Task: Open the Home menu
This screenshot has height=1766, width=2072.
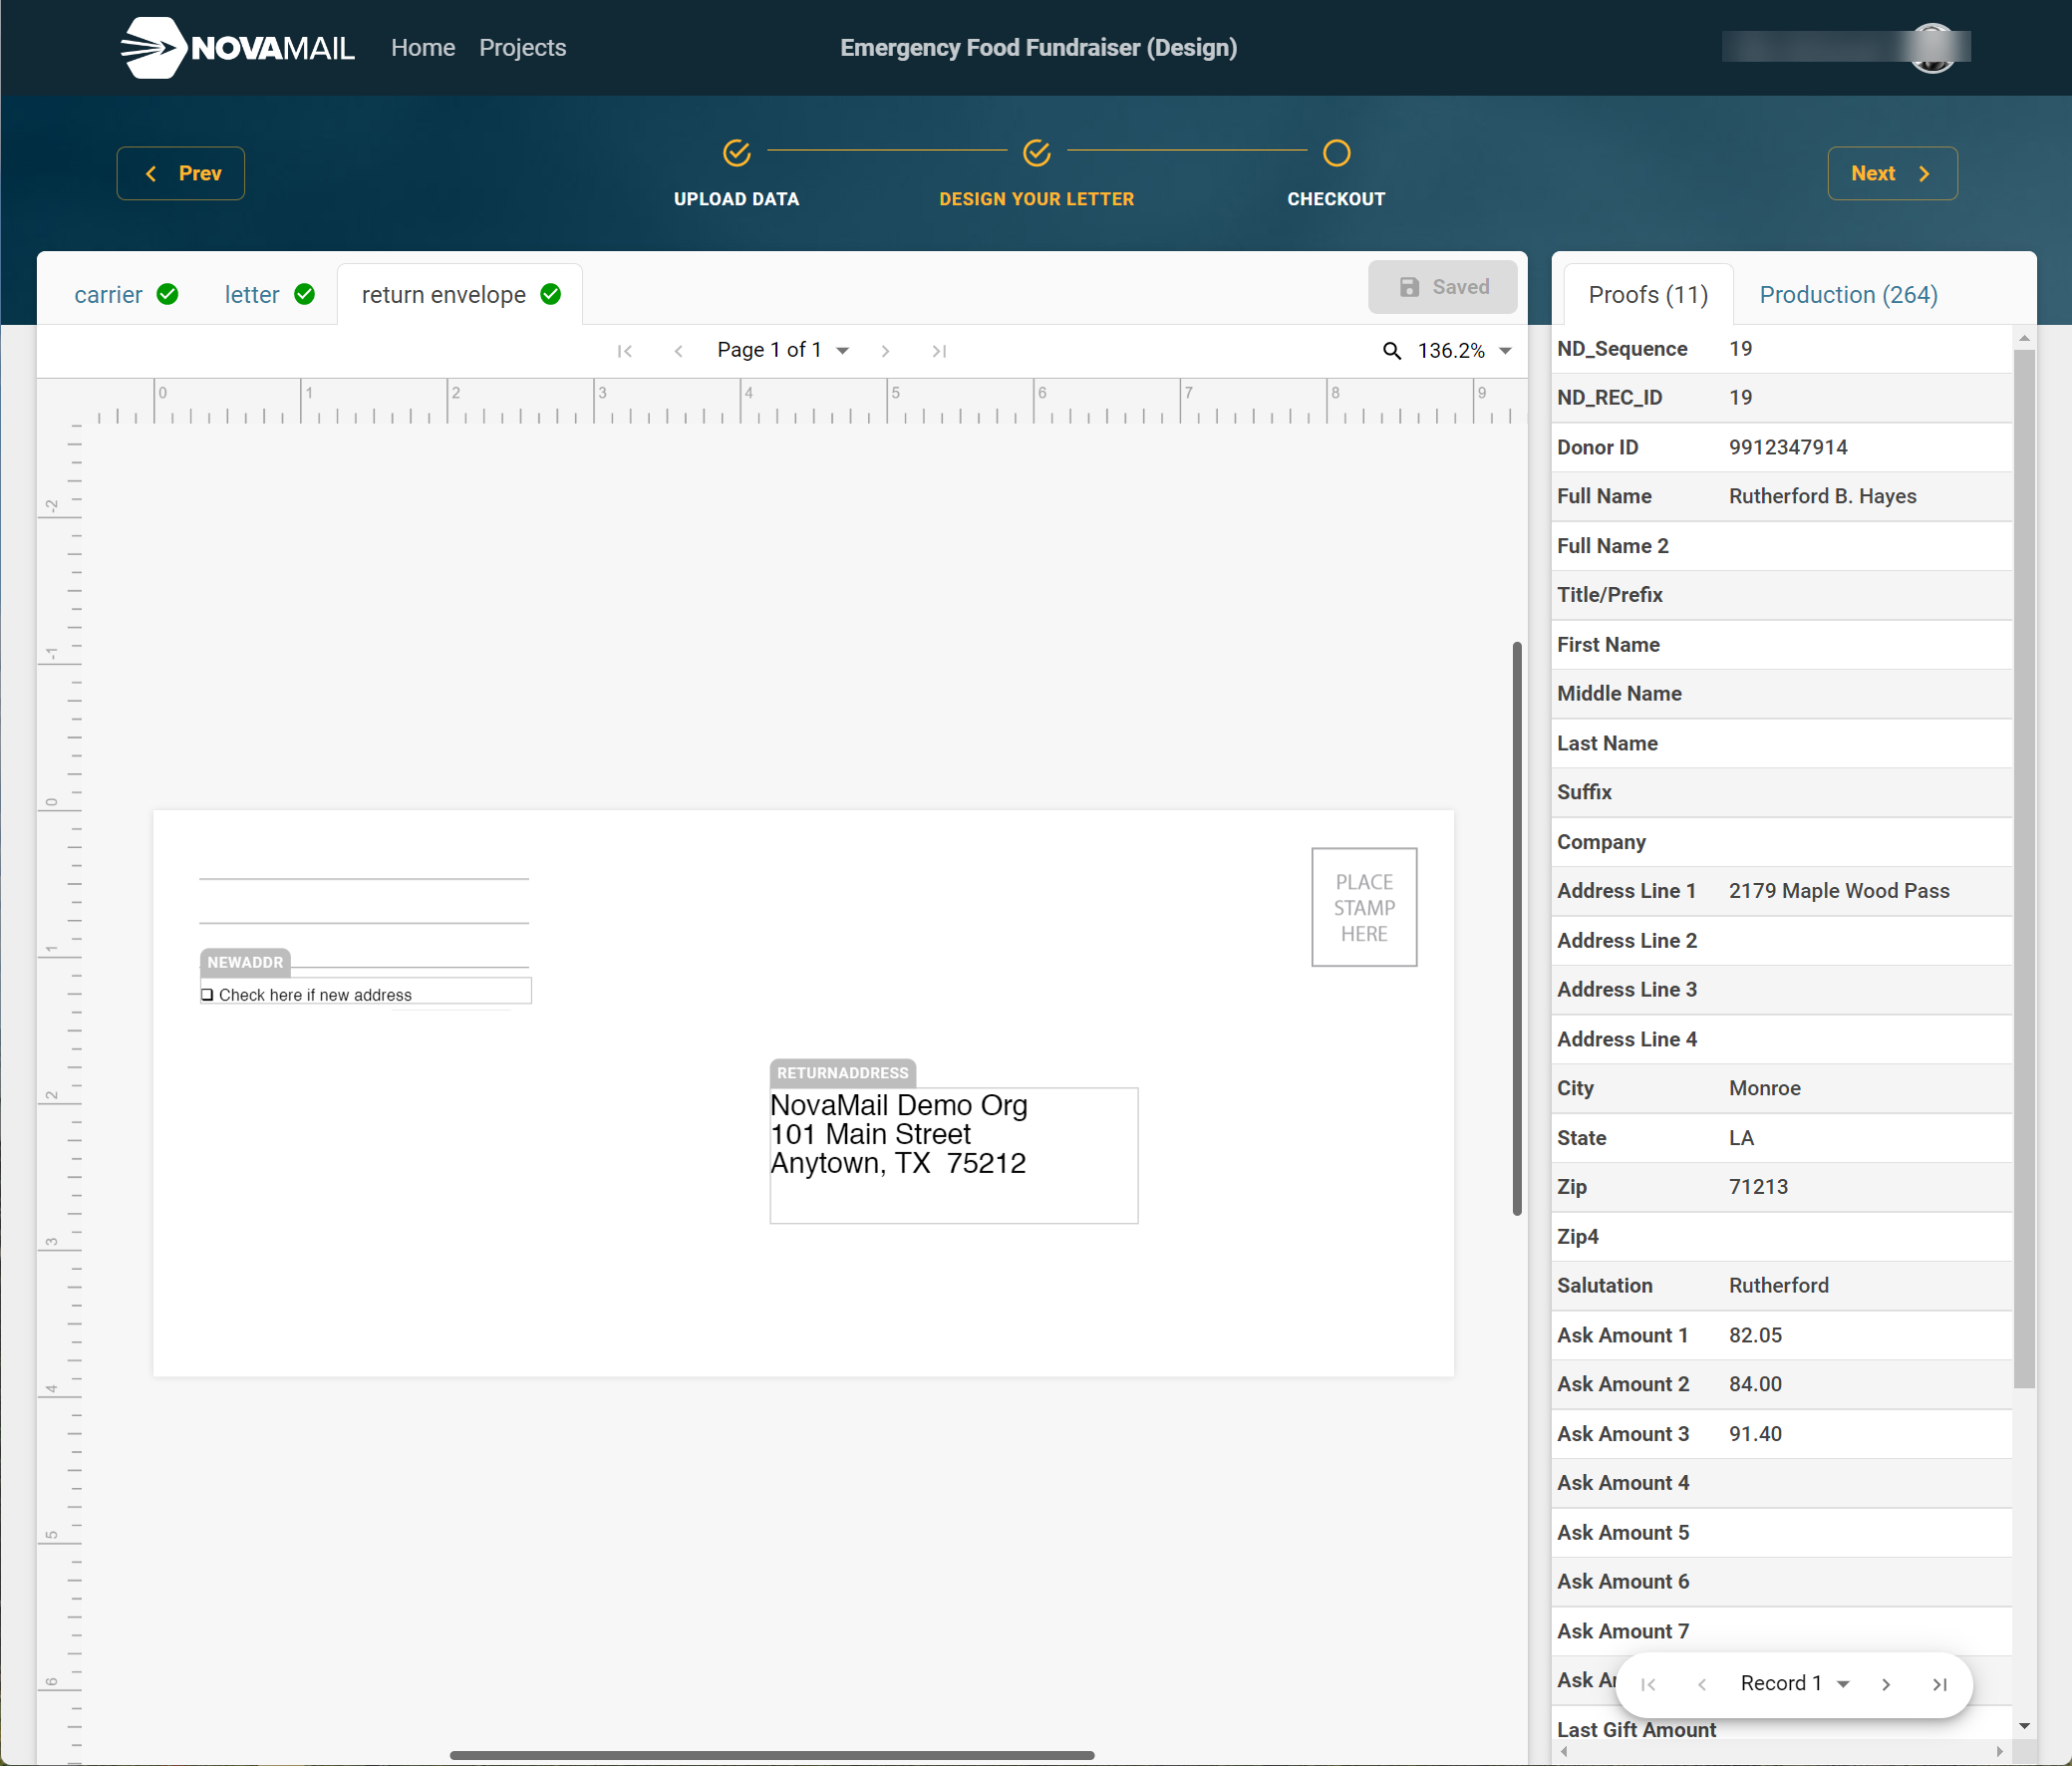Action: (x=423, y=48)
